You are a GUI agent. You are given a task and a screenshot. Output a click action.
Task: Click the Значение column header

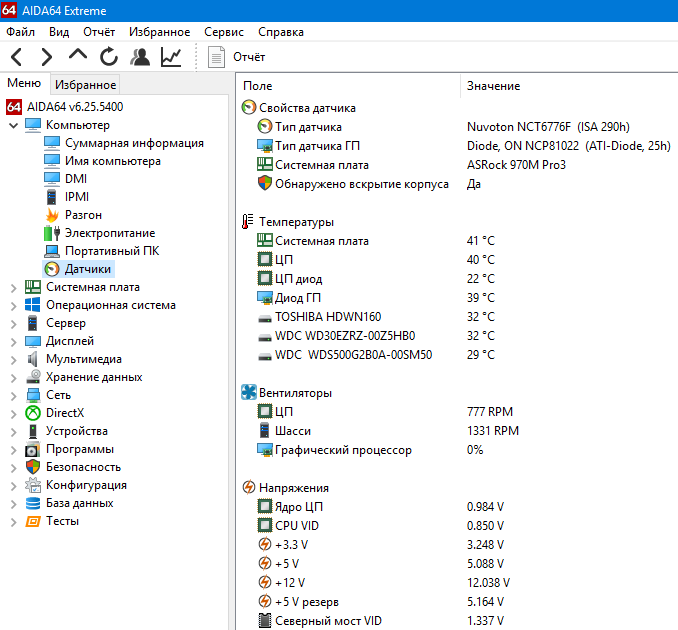493,86
